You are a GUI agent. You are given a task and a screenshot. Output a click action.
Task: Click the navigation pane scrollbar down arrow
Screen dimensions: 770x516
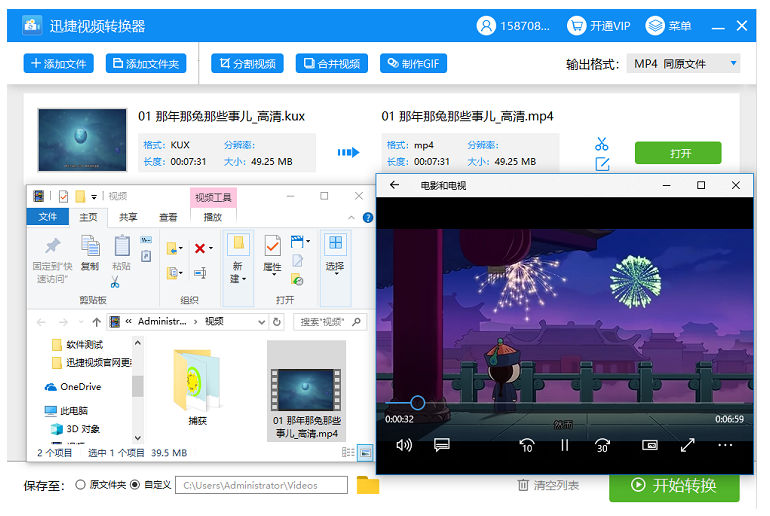click(x=138, y=437)
